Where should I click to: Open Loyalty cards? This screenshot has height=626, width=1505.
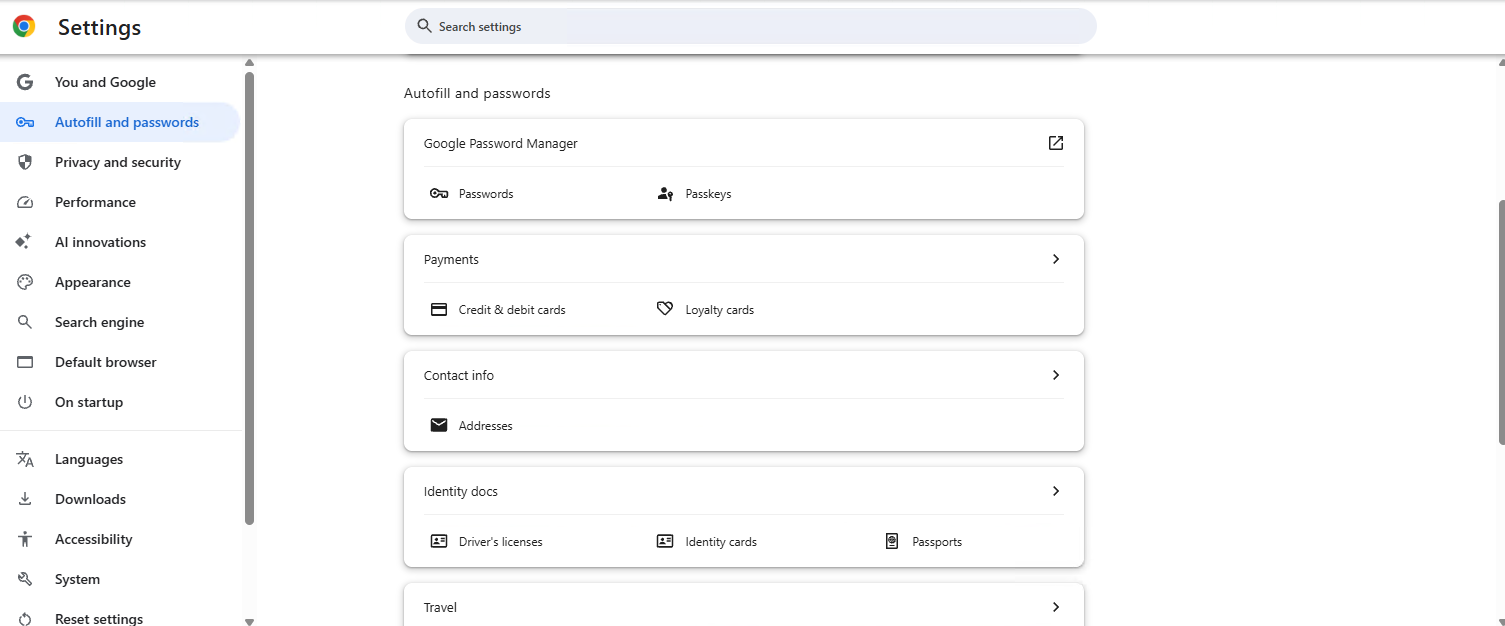(x=719, y=310)
